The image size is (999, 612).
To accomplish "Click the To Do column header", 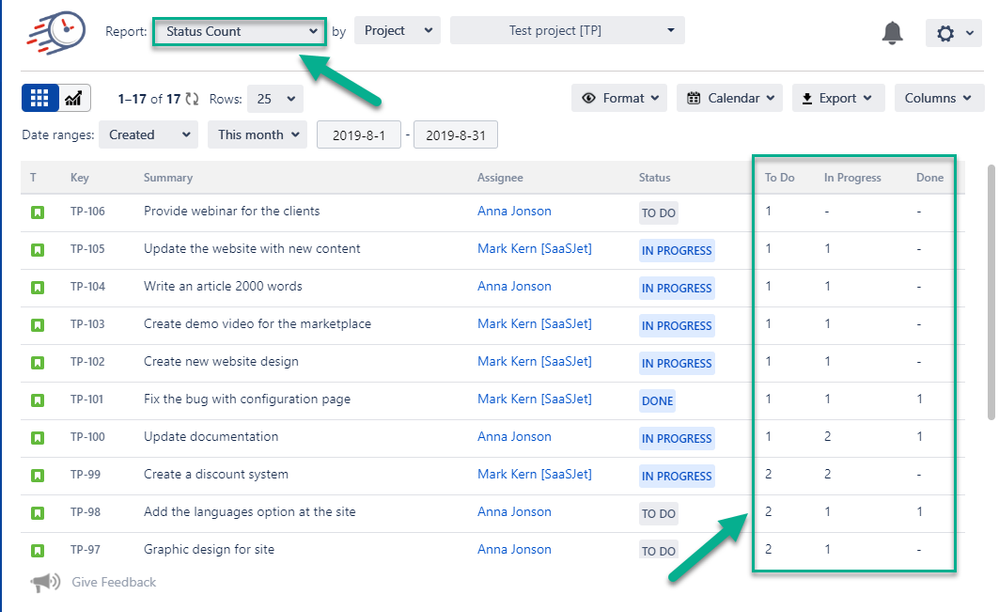I will pyautogui.click(x=780, y=178).
